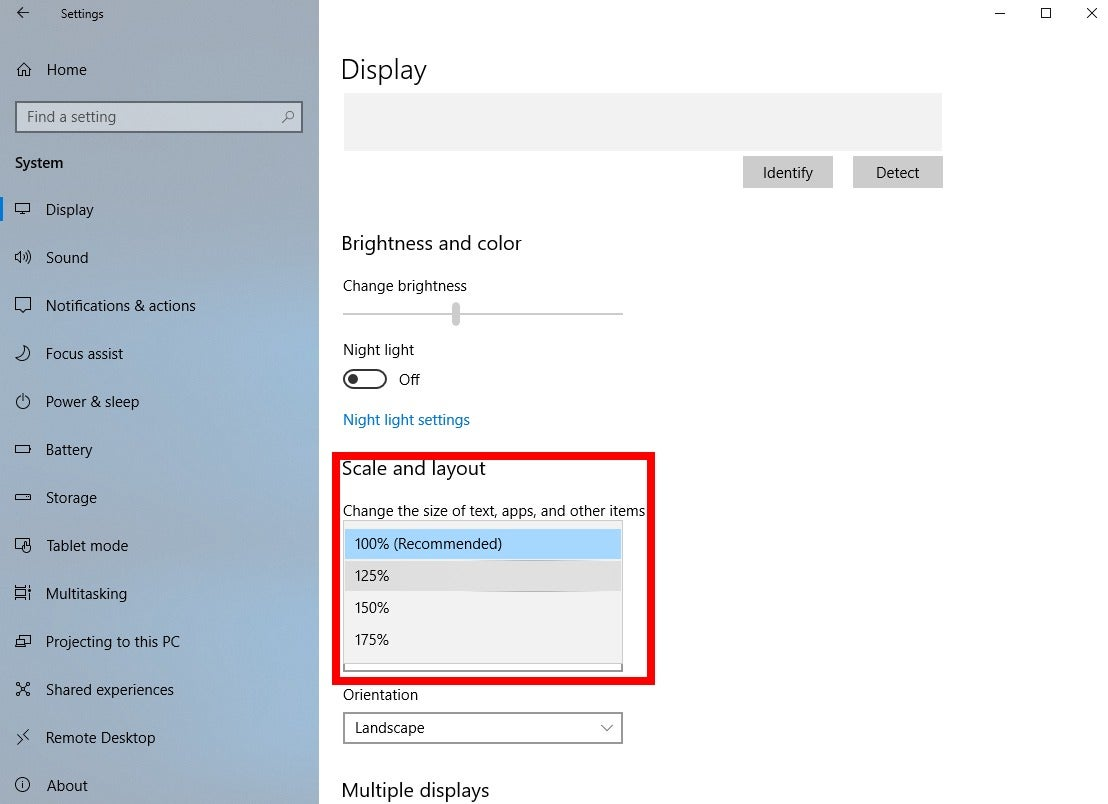Expand the Landscape selection menu
This screenshot has height=804, width=1108.
(483, 728)
